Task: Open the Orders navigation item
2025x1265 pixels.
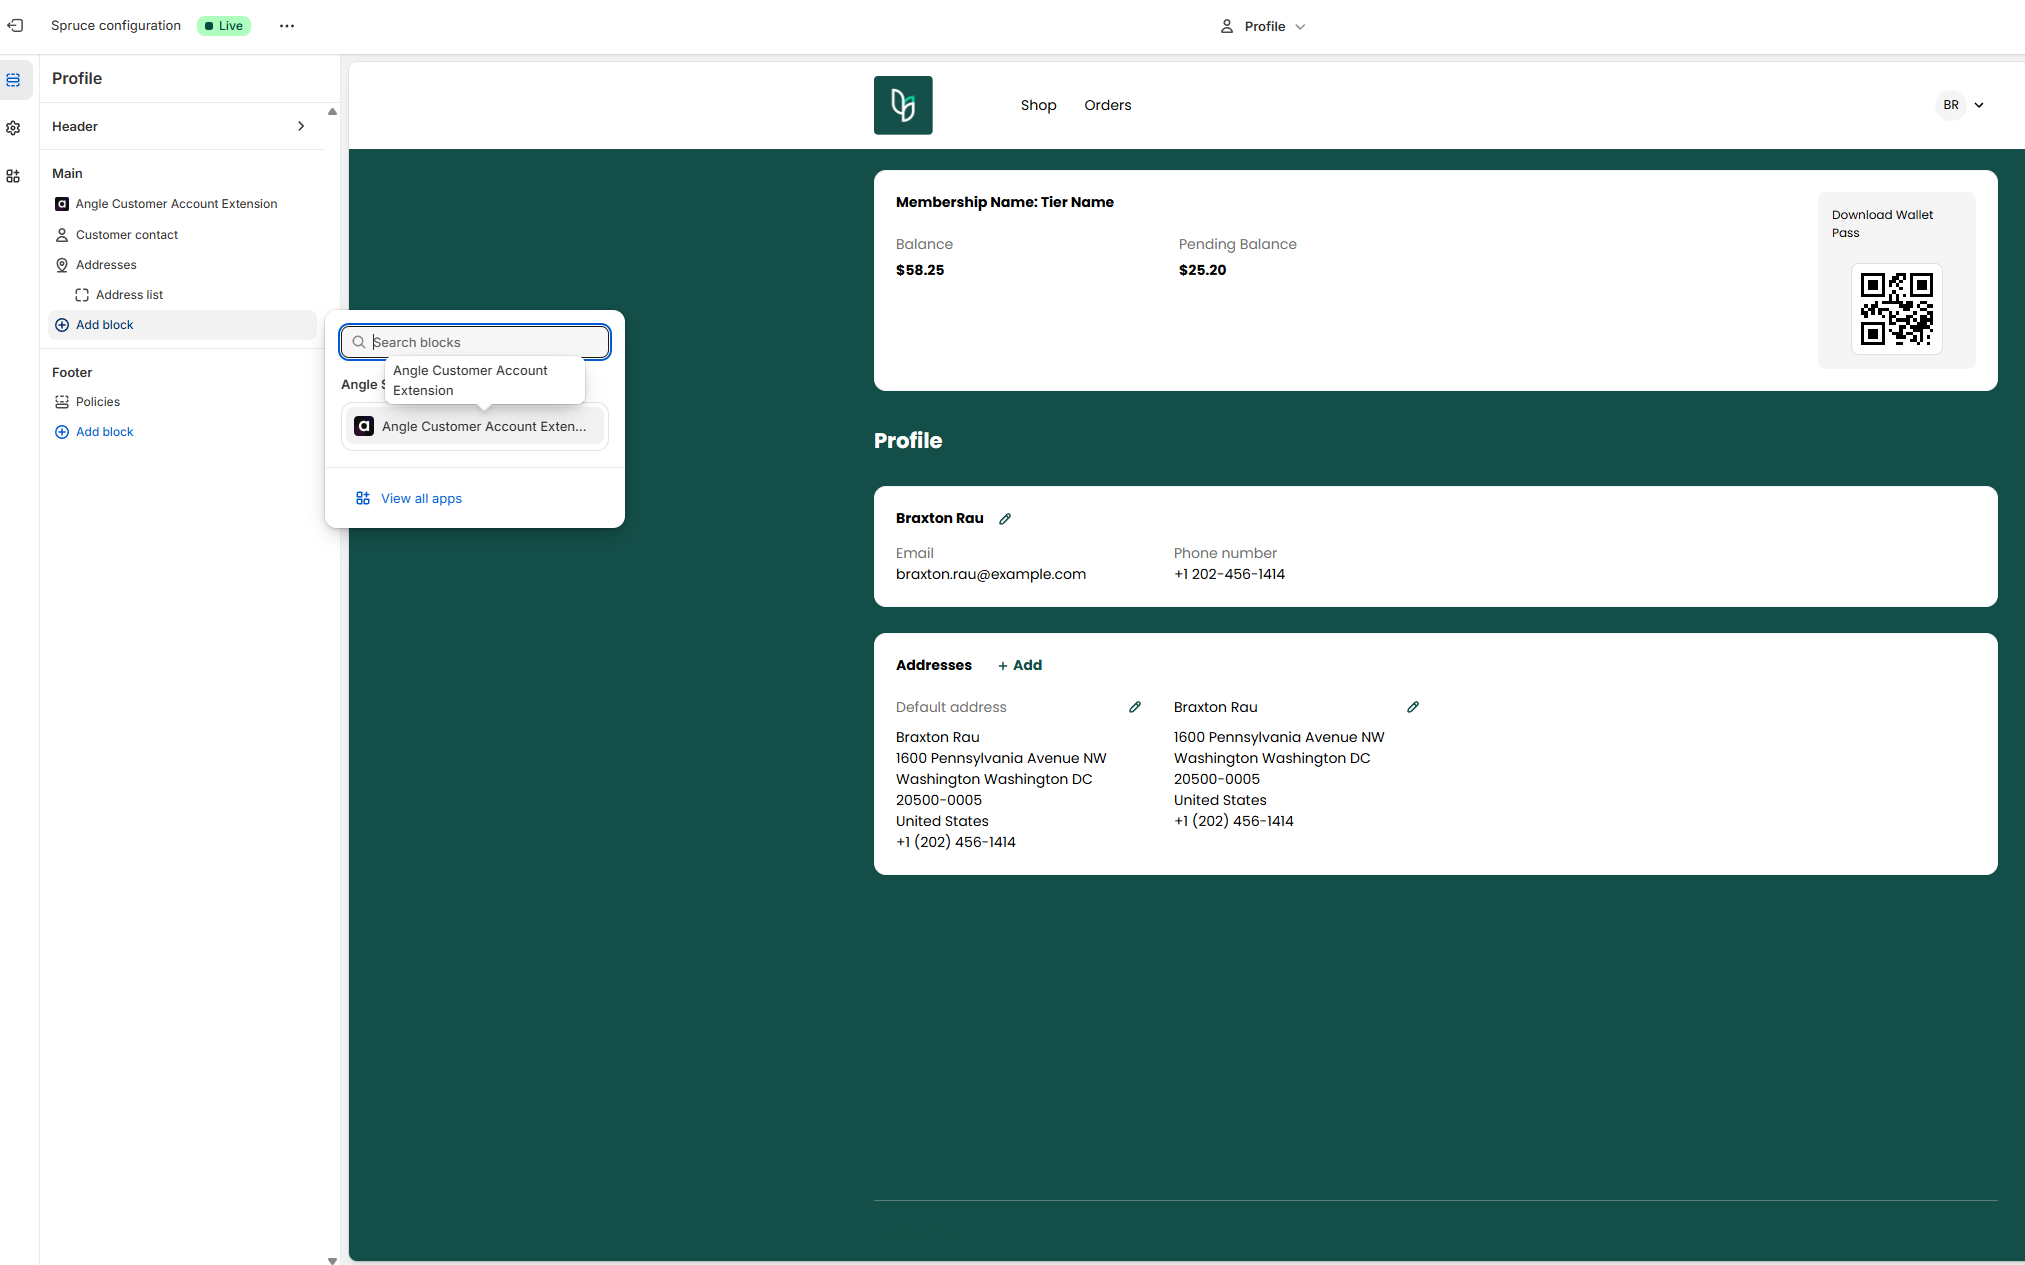Action: 1107,105
